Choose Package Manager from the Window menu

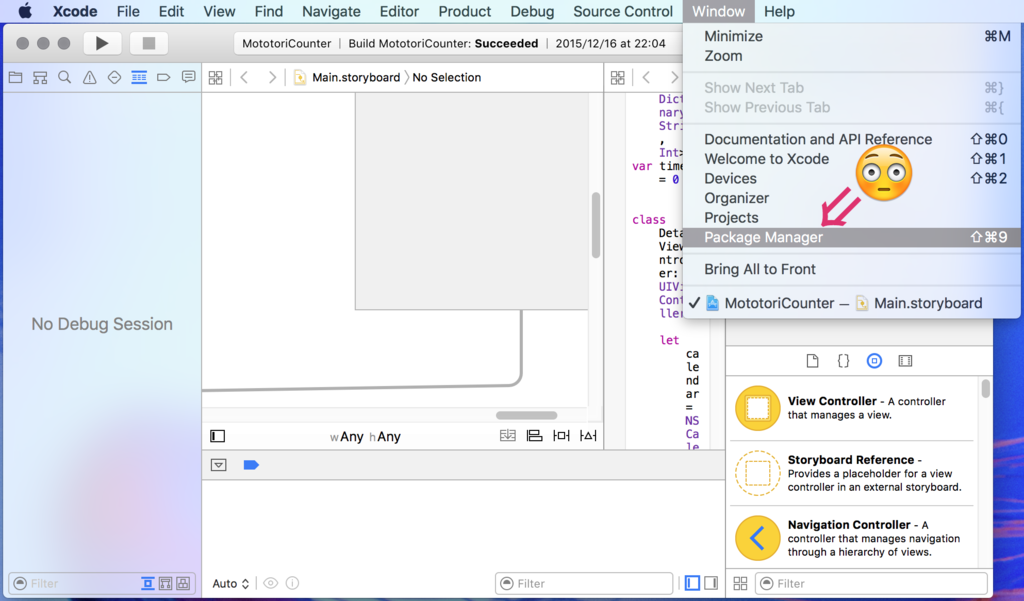pyautogui.click(x=852, y=237)
